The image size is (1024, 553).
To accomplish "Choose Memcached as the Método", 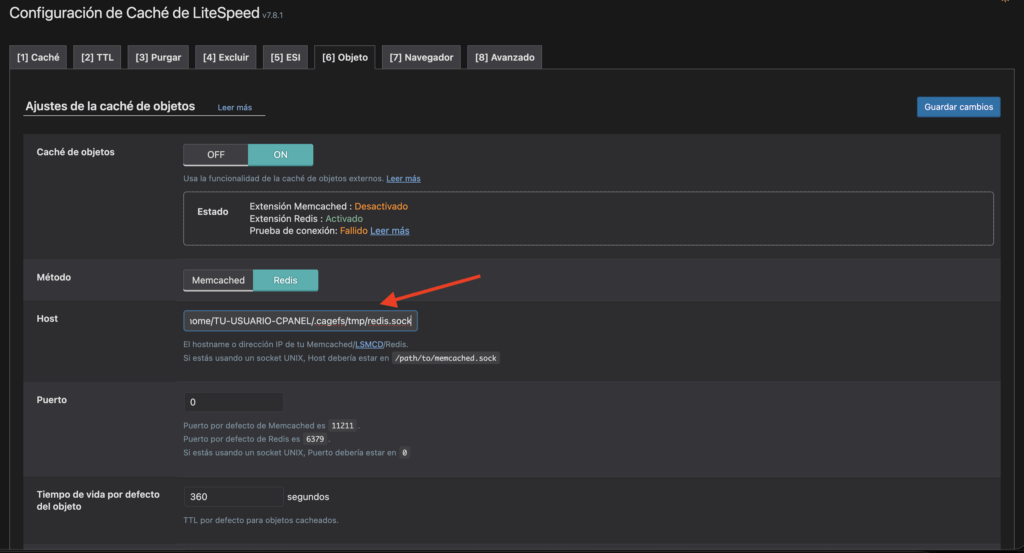I will coord(218,281).
